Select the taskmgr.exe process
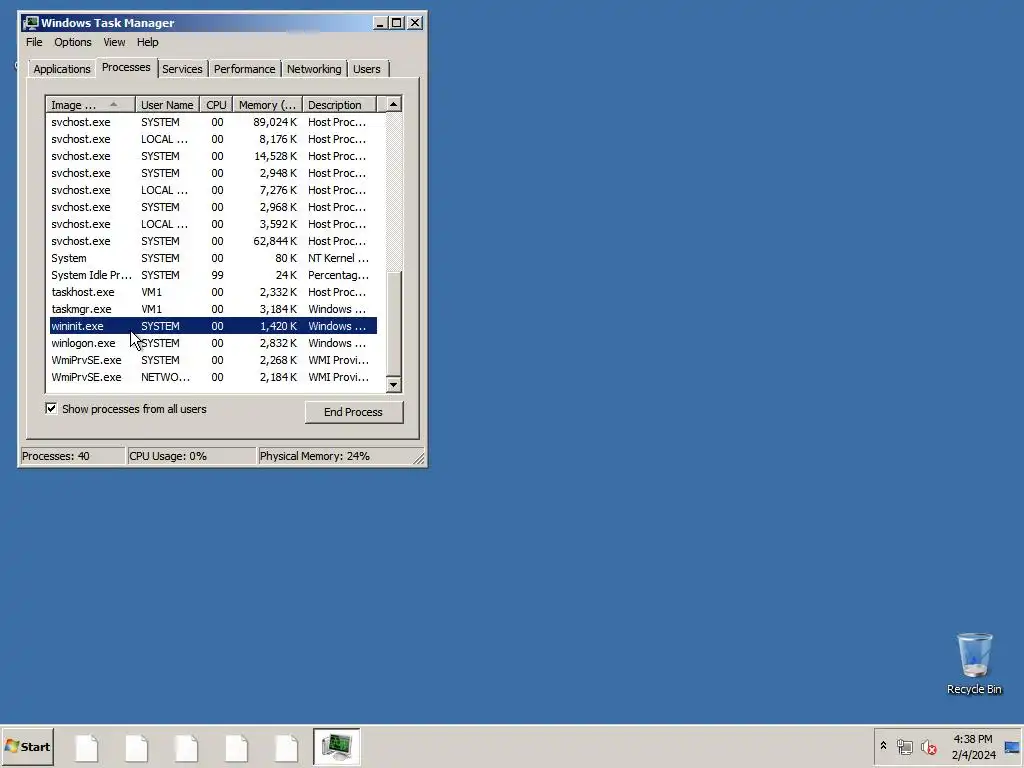 coord(213,309)
